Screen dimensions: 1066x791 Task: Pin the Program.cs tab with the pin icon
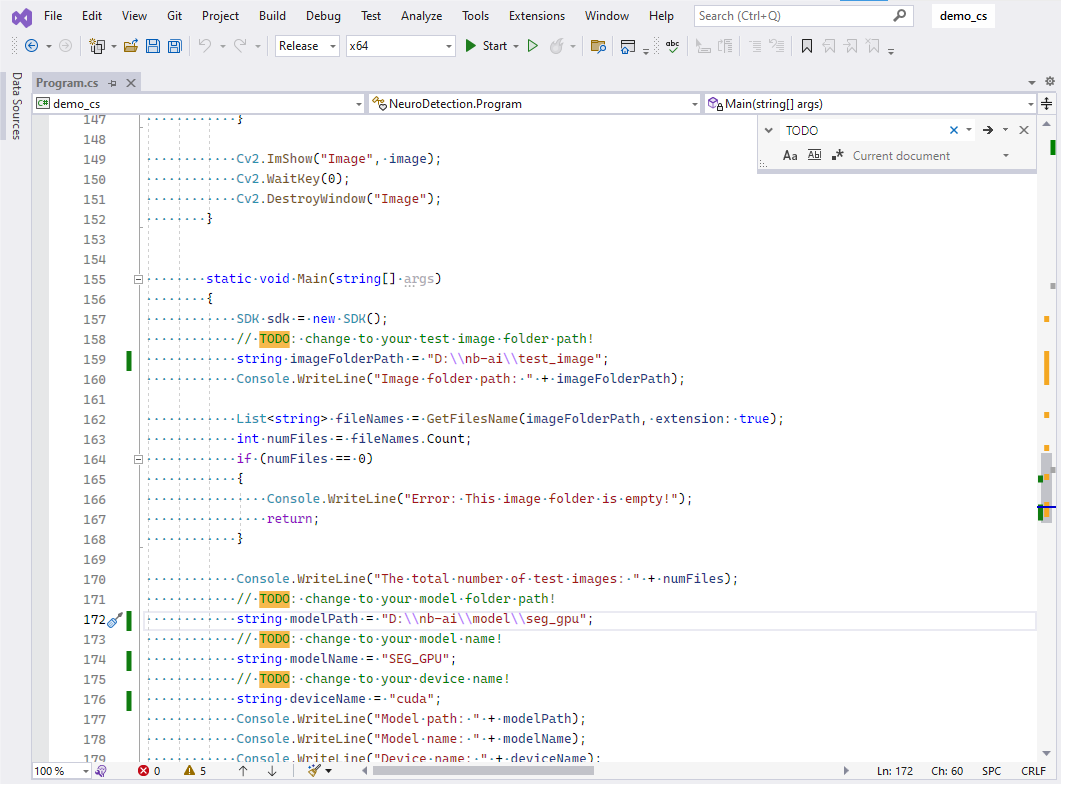click(x=113, y=84)
